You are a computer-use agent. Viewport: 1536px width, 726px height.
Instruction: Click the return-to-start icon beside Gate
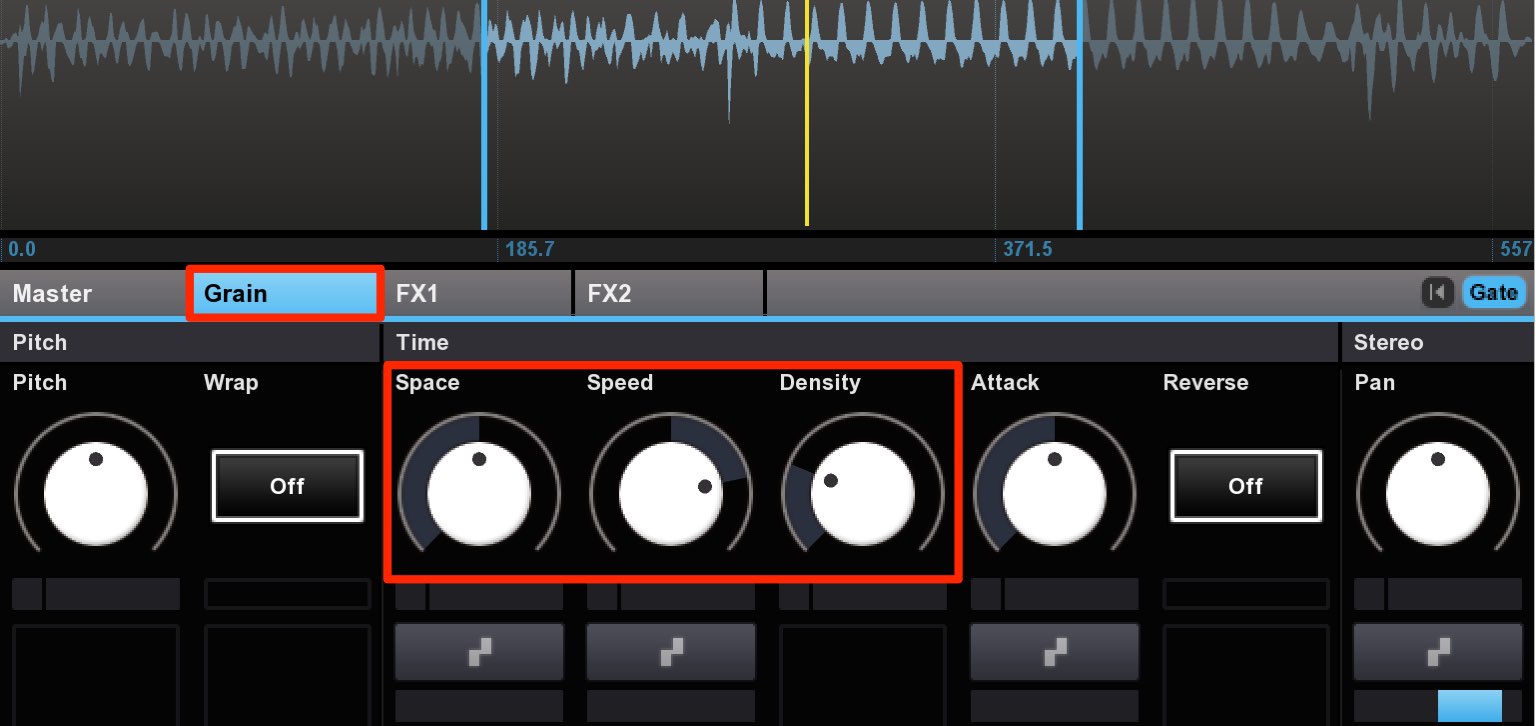(1437, 292)
